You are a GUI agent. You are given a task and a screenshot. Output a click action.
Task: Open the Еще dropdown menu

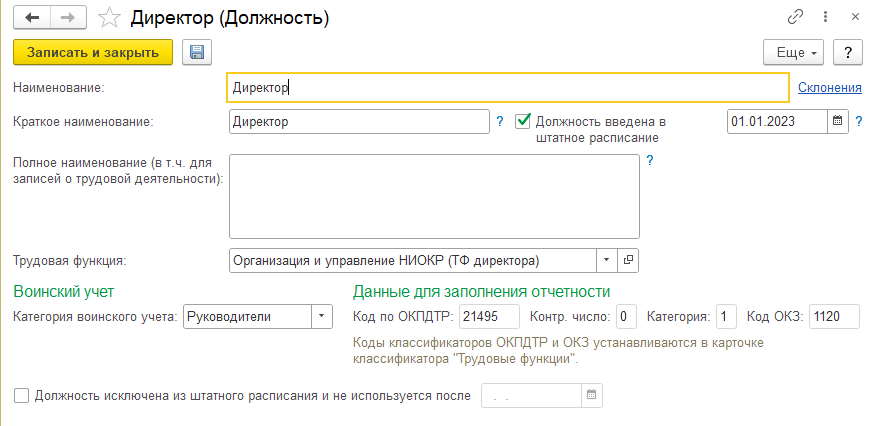pos(793,53)
